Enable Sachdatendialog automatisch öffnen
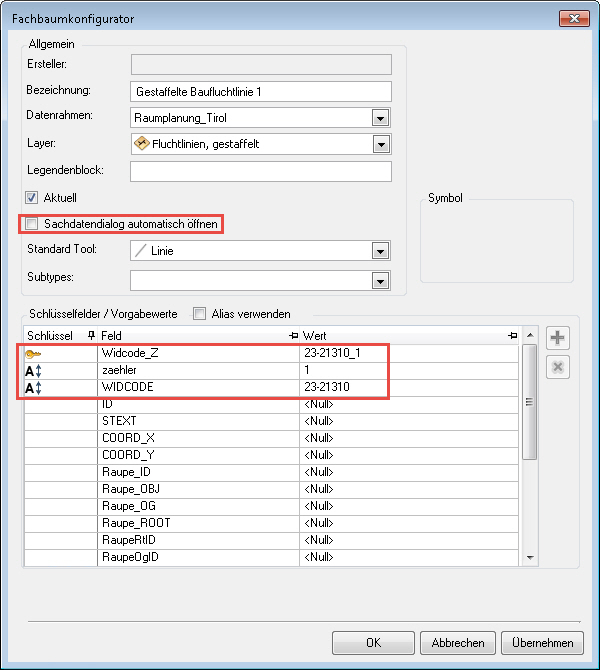Viewport: 600px width, 670px height. (32, 224)
